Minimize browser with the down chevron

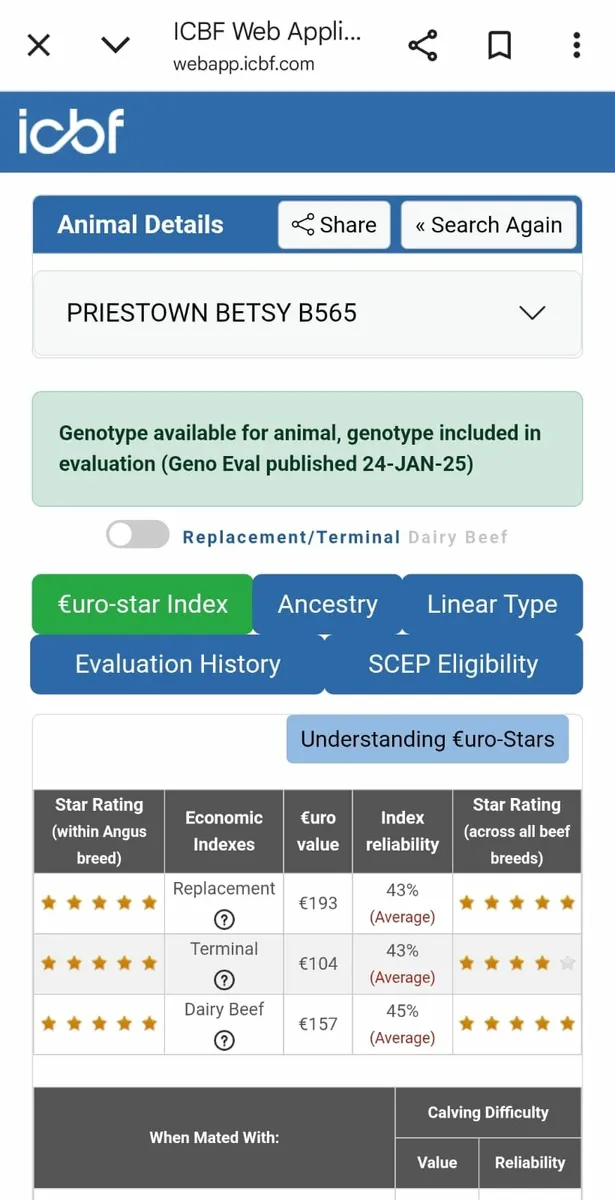pos(116,45)
